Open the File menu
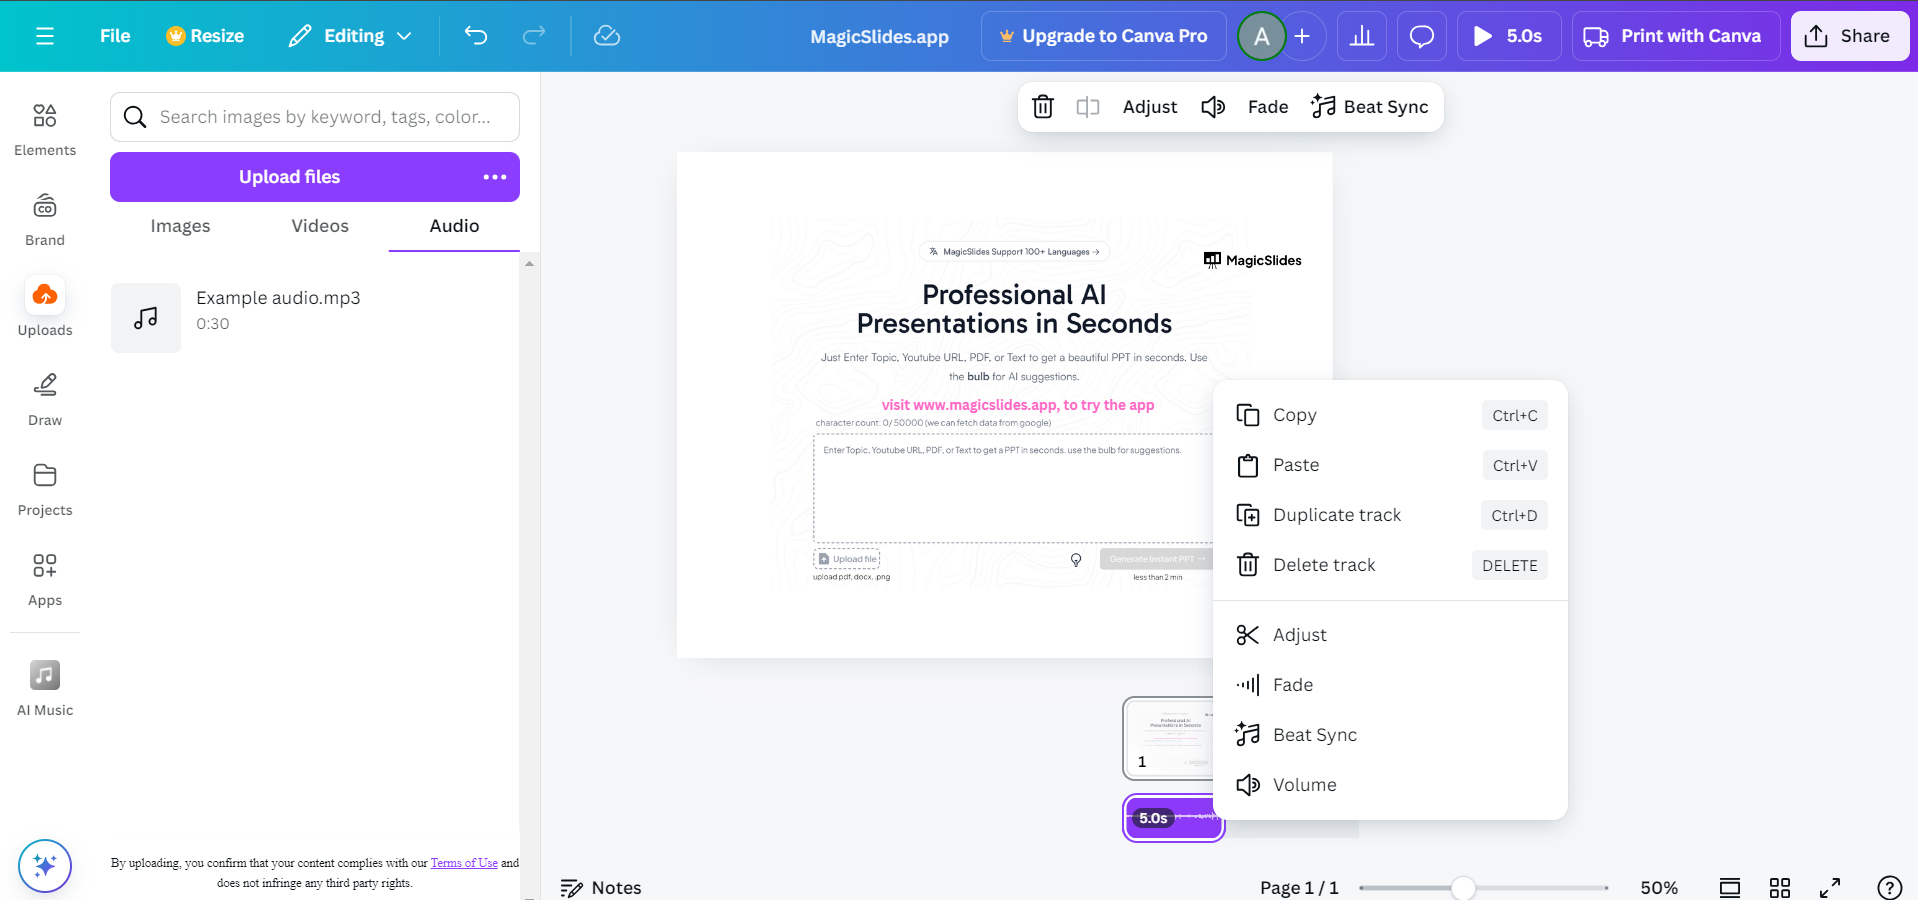 tap(115, 36)
